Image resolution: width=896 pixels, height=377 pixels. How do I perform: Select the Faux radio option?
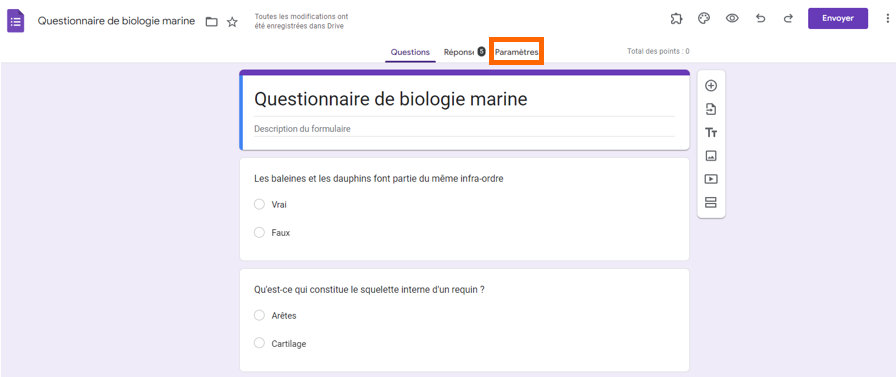[259, 232]
